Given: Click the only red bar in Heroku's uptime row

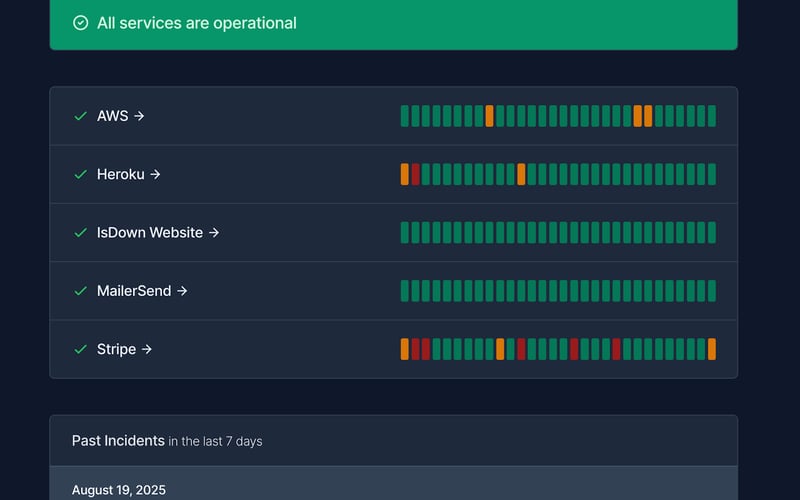Looking at the screenshot, I should [x=415, y=174].
